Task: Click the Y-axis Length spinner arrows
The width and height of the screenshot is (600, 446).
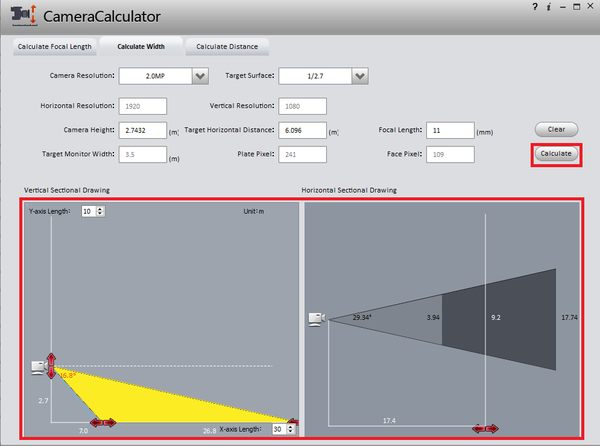Action: click(x=100, y=211)
